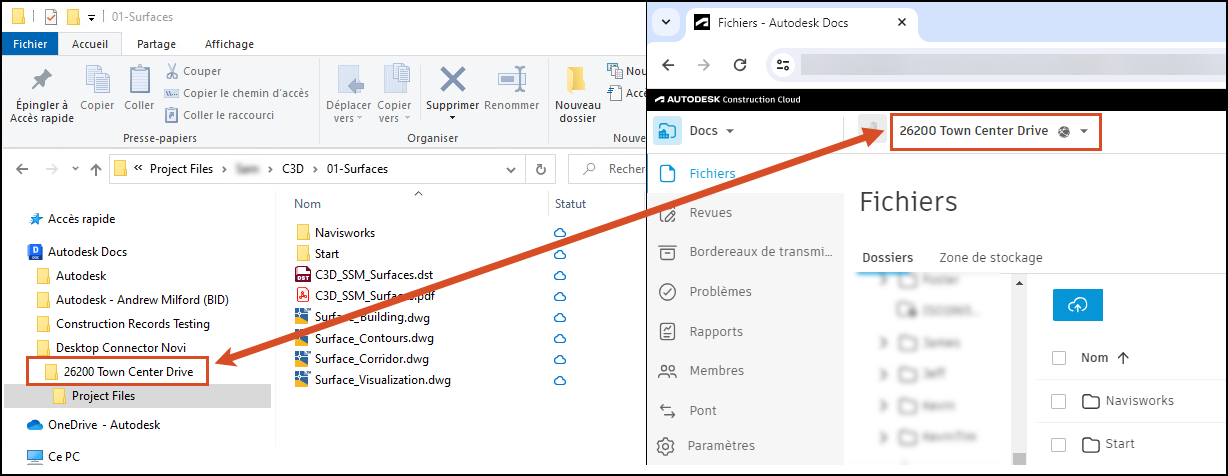The image size is (1228, 476).
Task: Switch to the Accueil ribbon tab
Action: [x=91, y=44]
